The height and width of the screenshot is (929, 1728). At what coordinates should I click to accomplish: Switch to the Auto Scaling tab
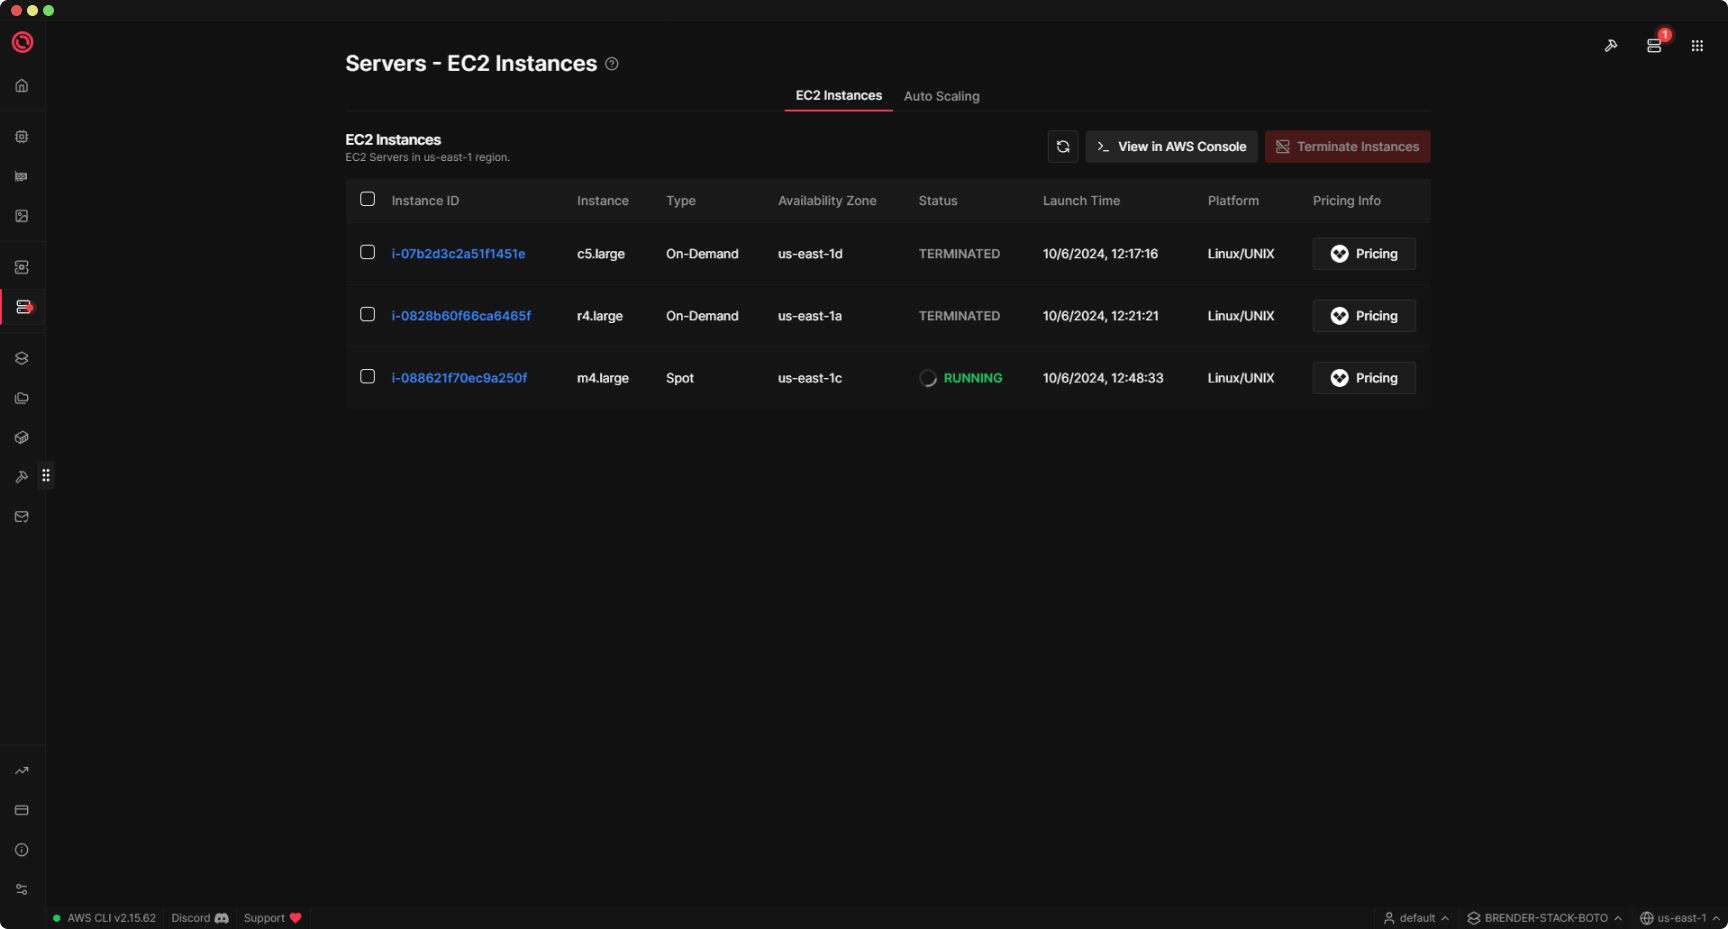point(942,96)
